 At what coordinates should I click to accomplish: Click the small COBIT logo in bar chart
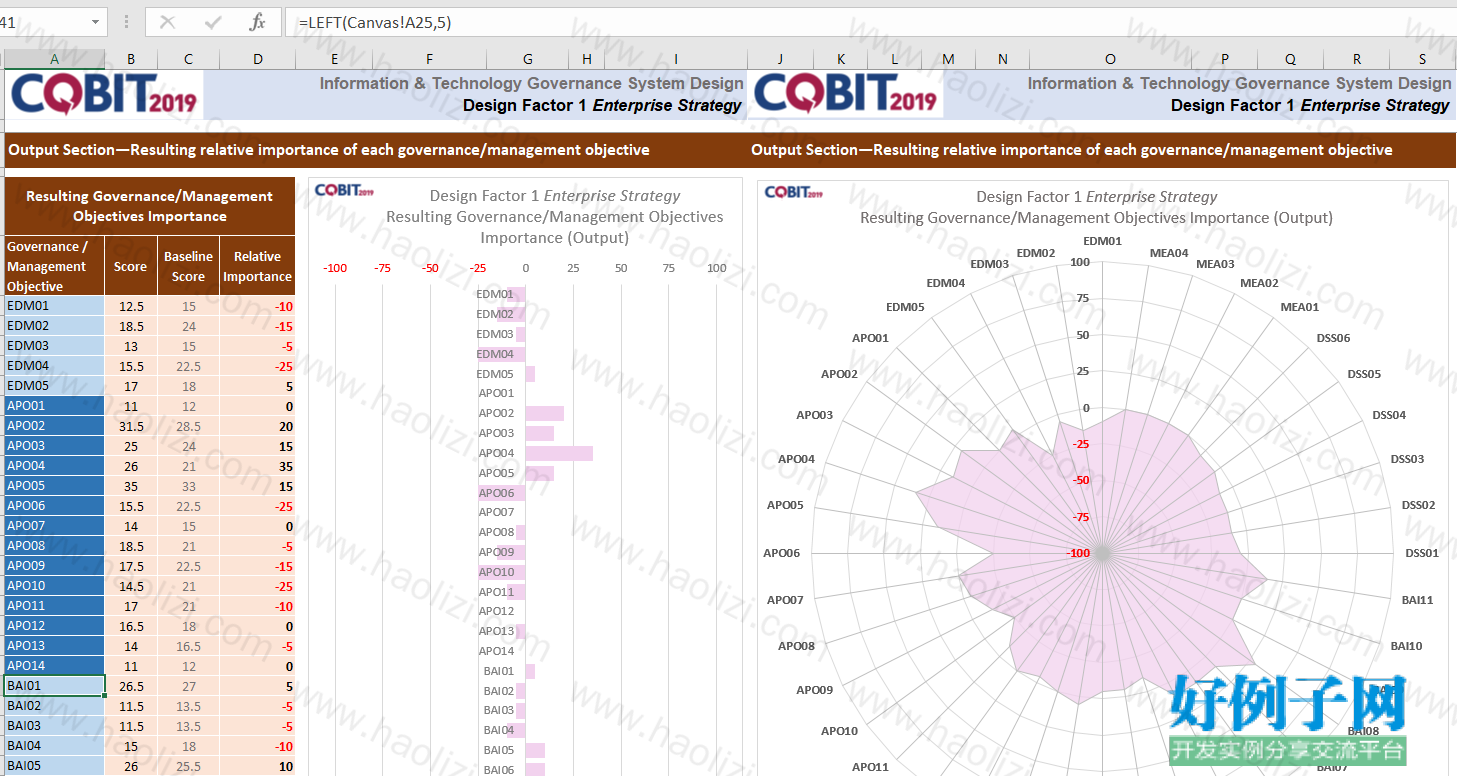tap(344, 191)
